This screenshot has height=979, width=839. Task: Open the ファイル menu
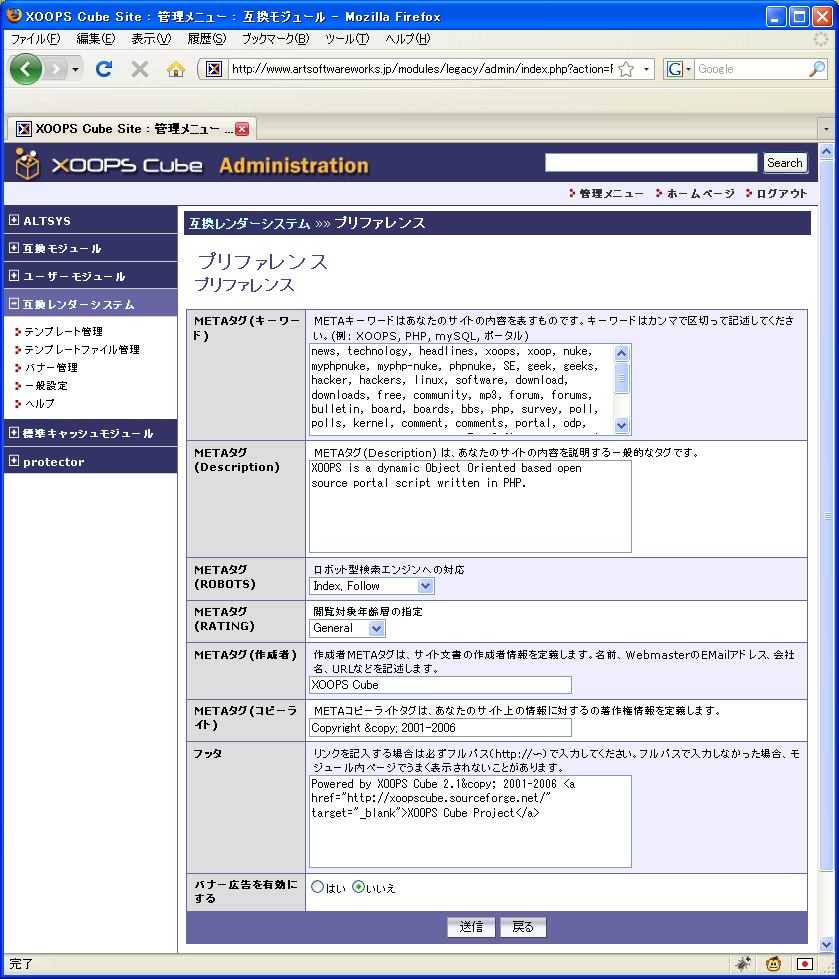36,39
